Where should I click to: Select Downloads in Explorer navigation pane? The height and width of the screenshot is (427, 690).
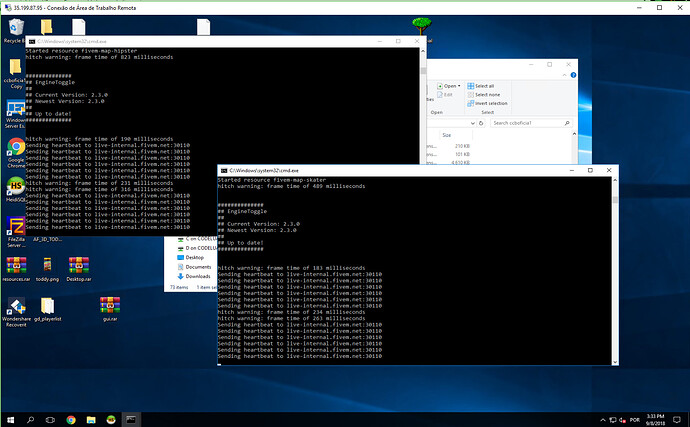[197, 277]
